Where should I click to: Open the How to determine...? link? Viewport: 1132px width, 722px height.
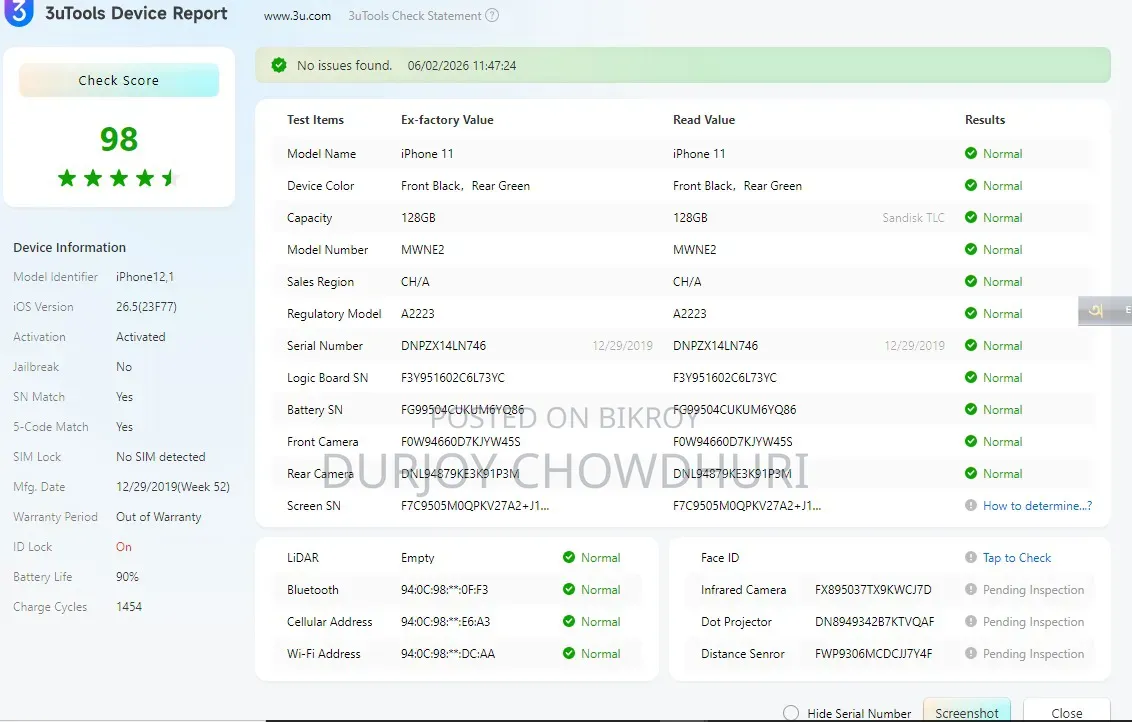pyautogui.click(x=1037, y=505)
